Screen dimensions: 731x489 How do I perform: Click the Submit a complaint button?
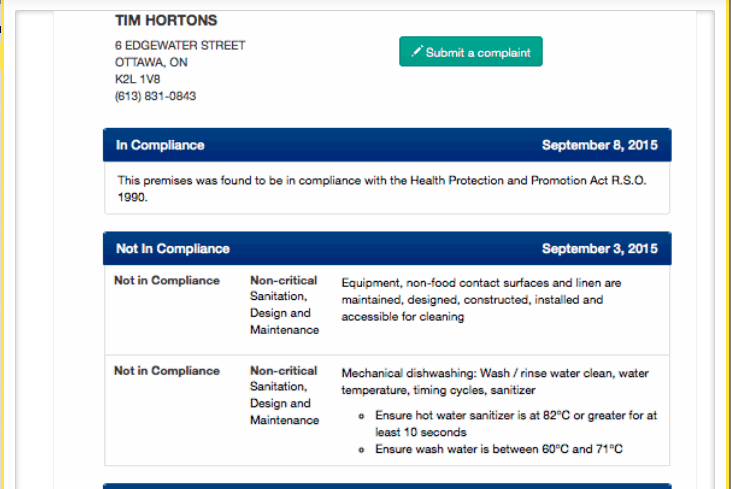tap(470, 52)
